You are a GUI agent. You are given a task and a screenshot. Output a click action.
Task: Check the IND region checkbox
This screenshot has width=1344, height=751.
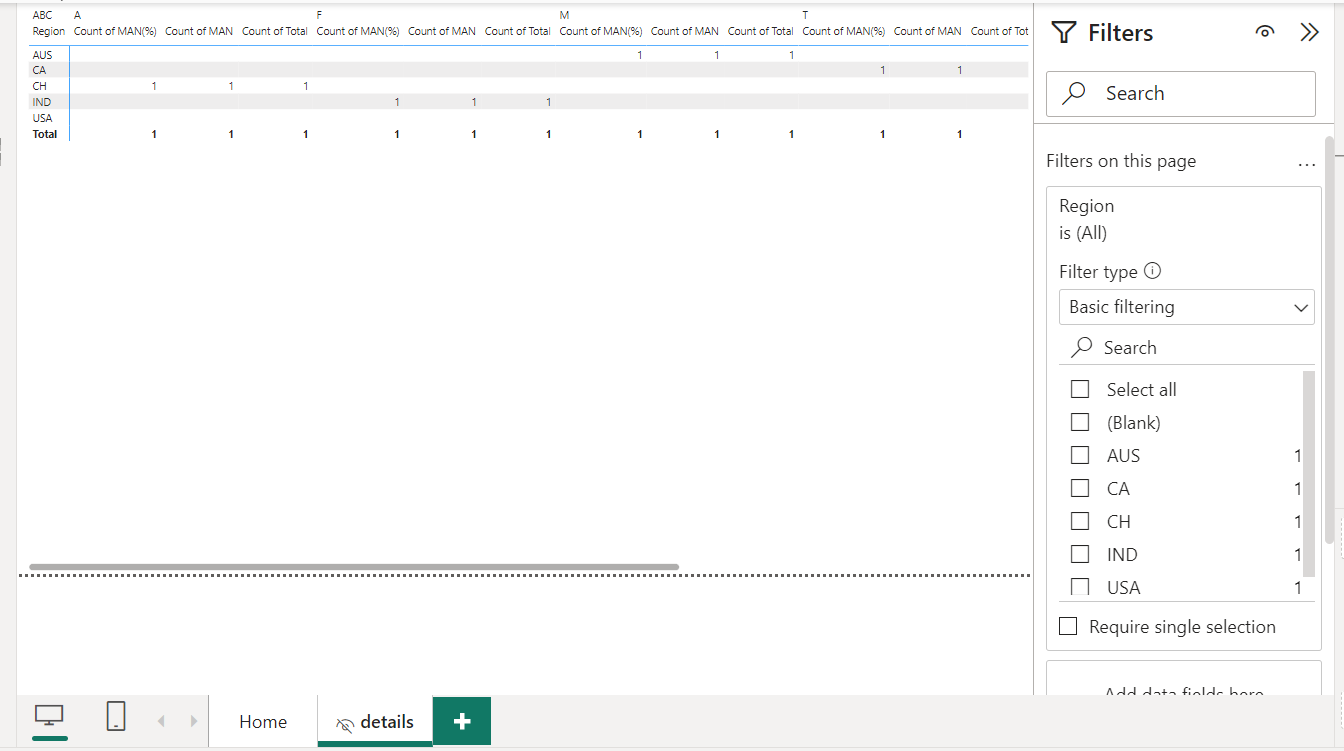1080,554
